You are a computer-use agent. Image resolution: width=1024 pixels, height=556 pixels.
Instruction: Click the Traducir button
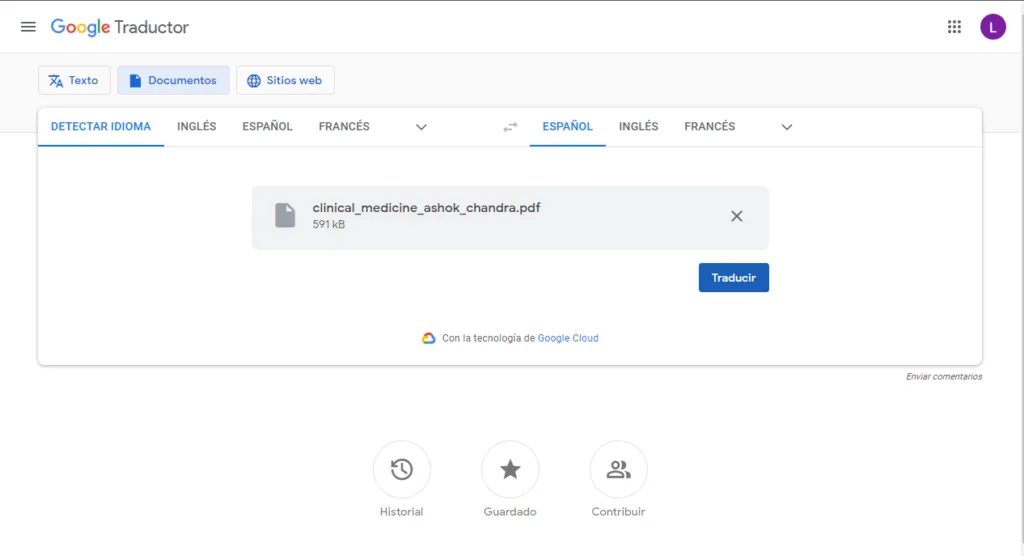coord(733,278)
